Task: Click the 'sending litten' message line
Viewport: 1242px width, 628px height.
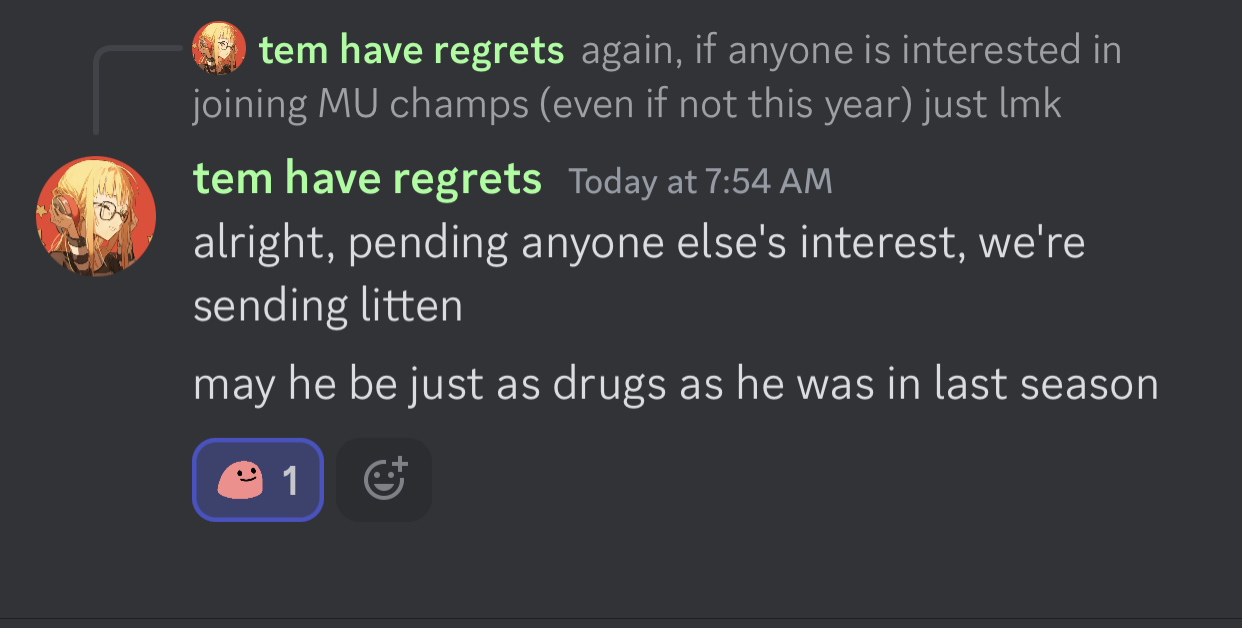Action: click(328, 305)
